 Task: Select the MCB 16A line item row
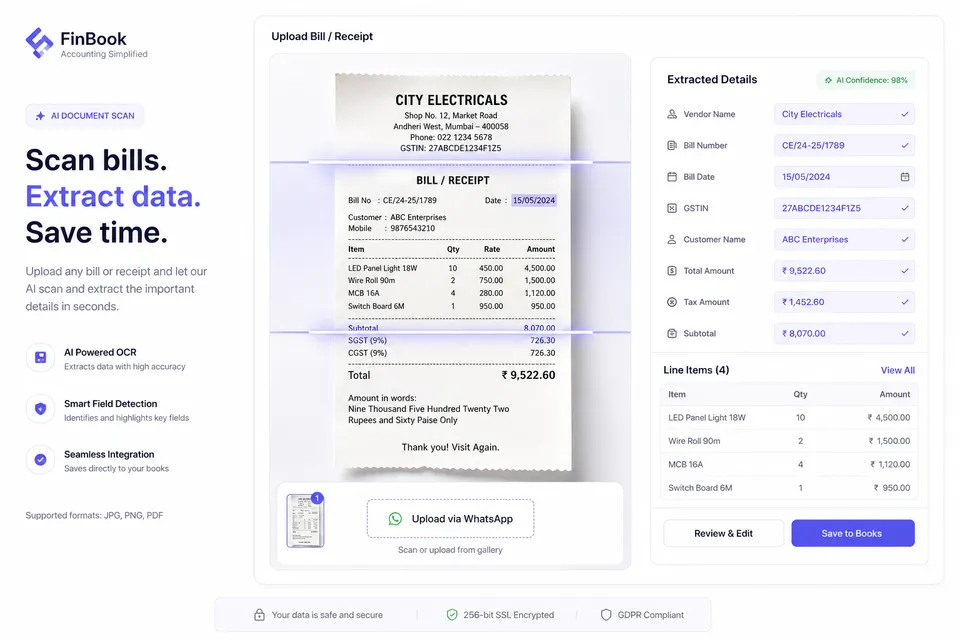coord(789,464)
